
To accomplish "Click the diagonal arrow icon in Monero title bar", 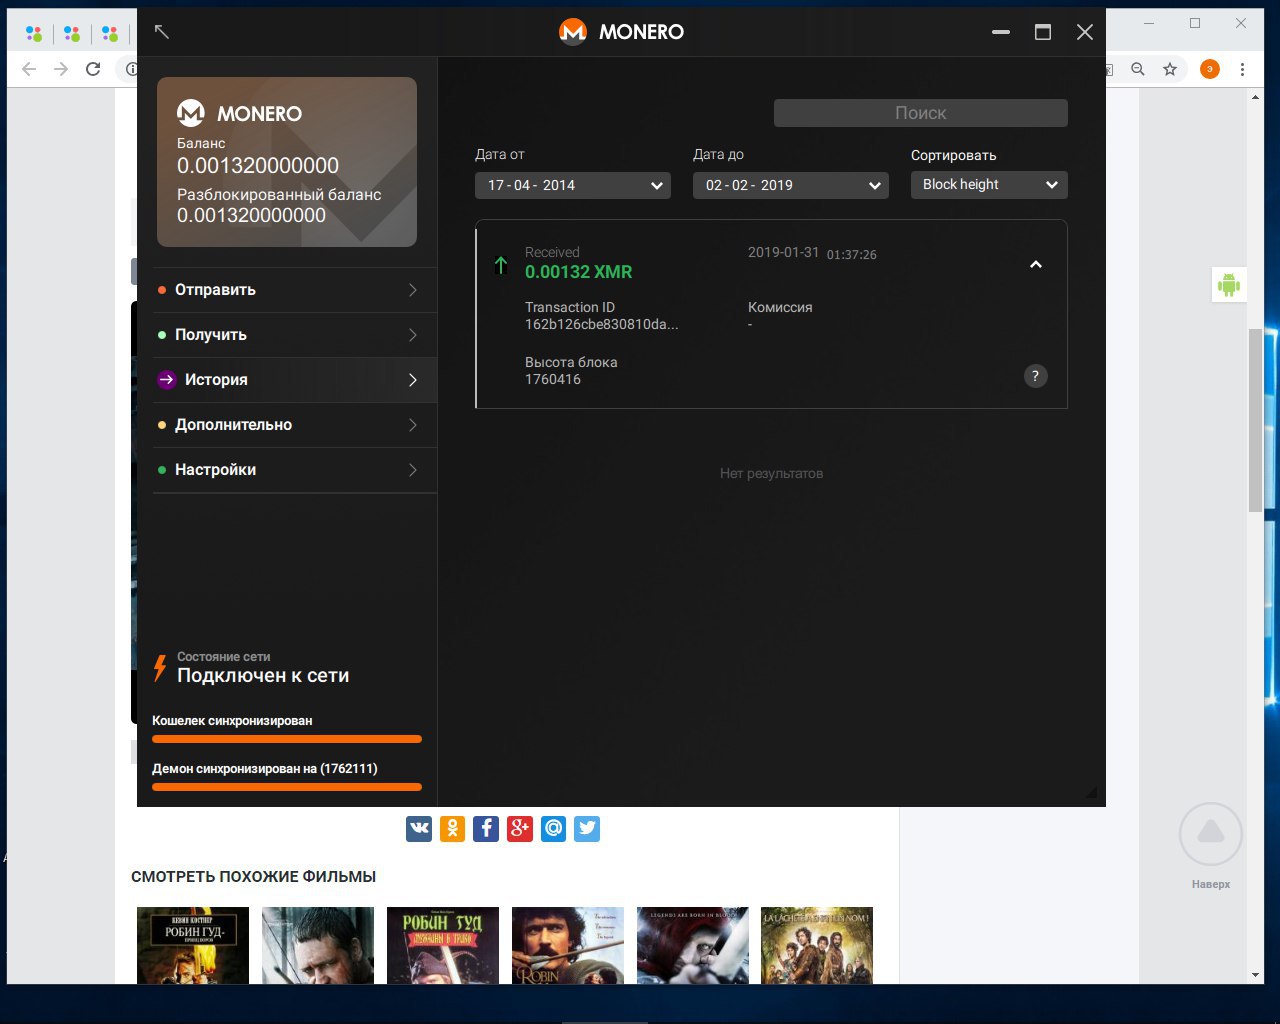I will 162,32.
